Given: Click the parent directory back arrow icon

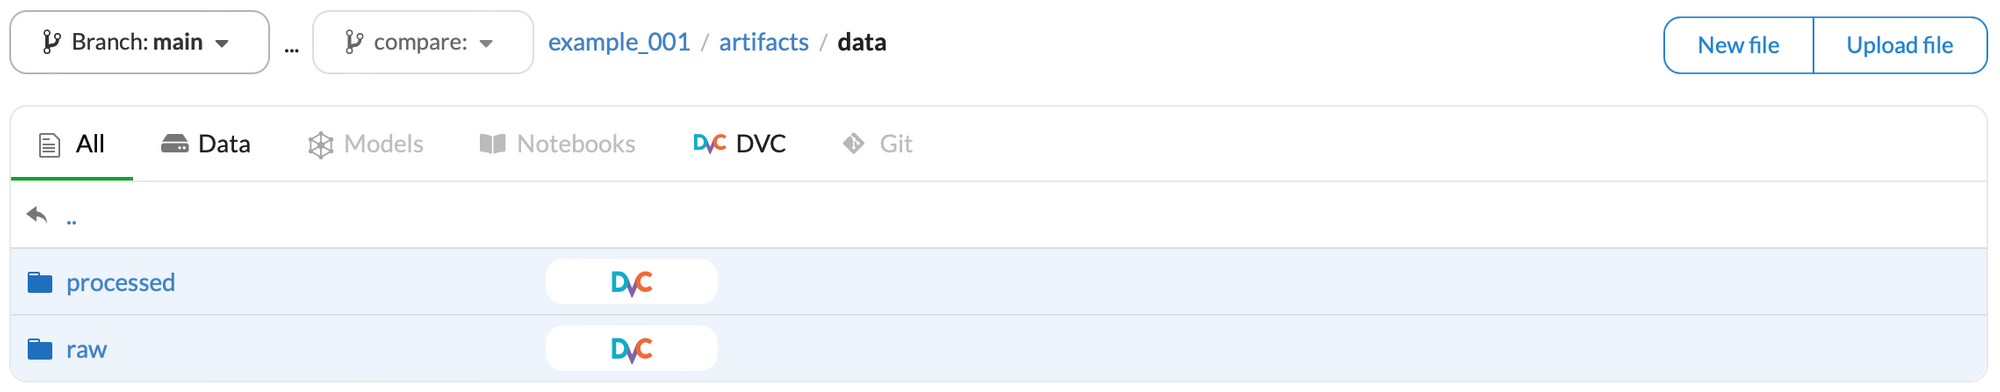Looking at the screenshot, I should pyautogui.click(x=37, y=215).
